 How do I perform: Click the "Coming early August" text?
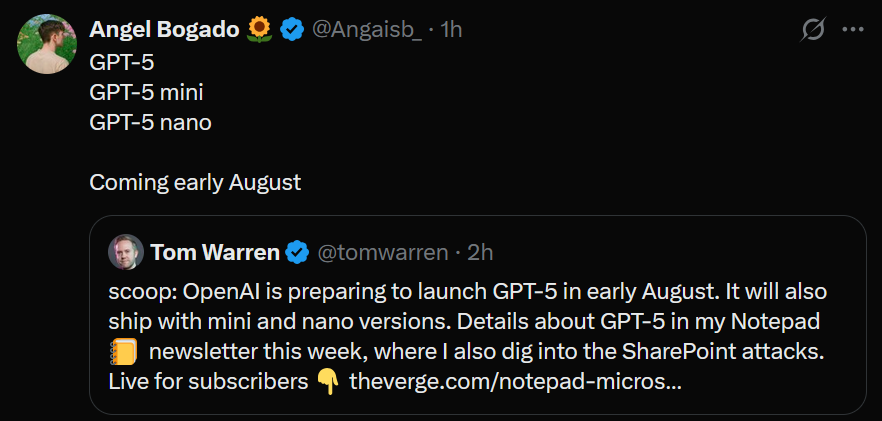195,183
